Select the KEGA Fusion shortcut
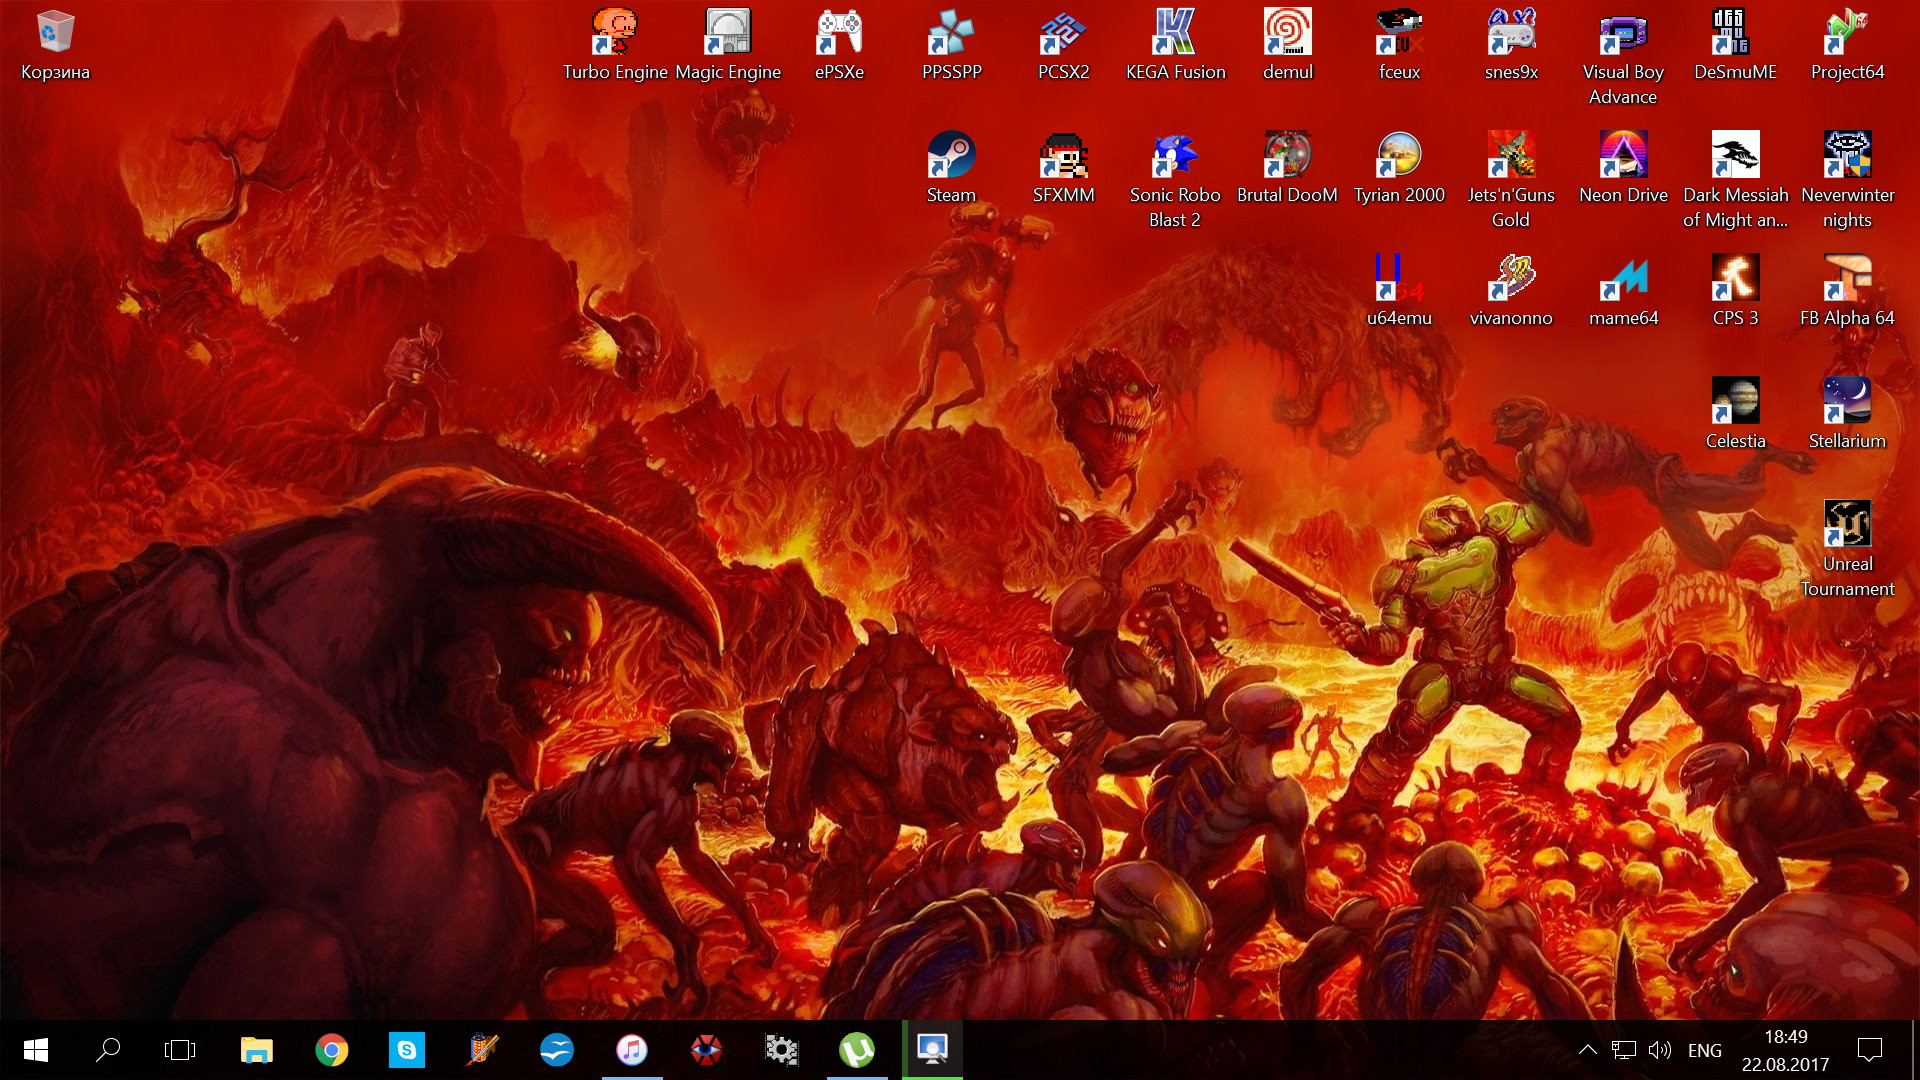 click(1175, 46)
